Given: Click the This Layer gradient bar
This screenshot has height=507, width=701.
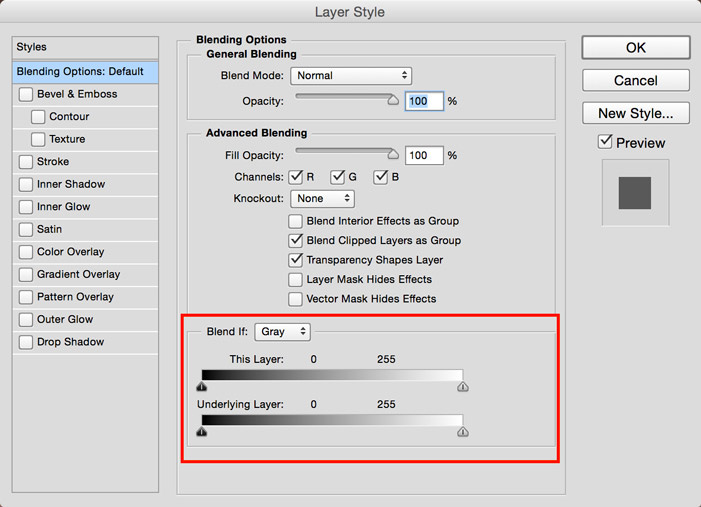Looking at the screenshot, I should [332, 375].
